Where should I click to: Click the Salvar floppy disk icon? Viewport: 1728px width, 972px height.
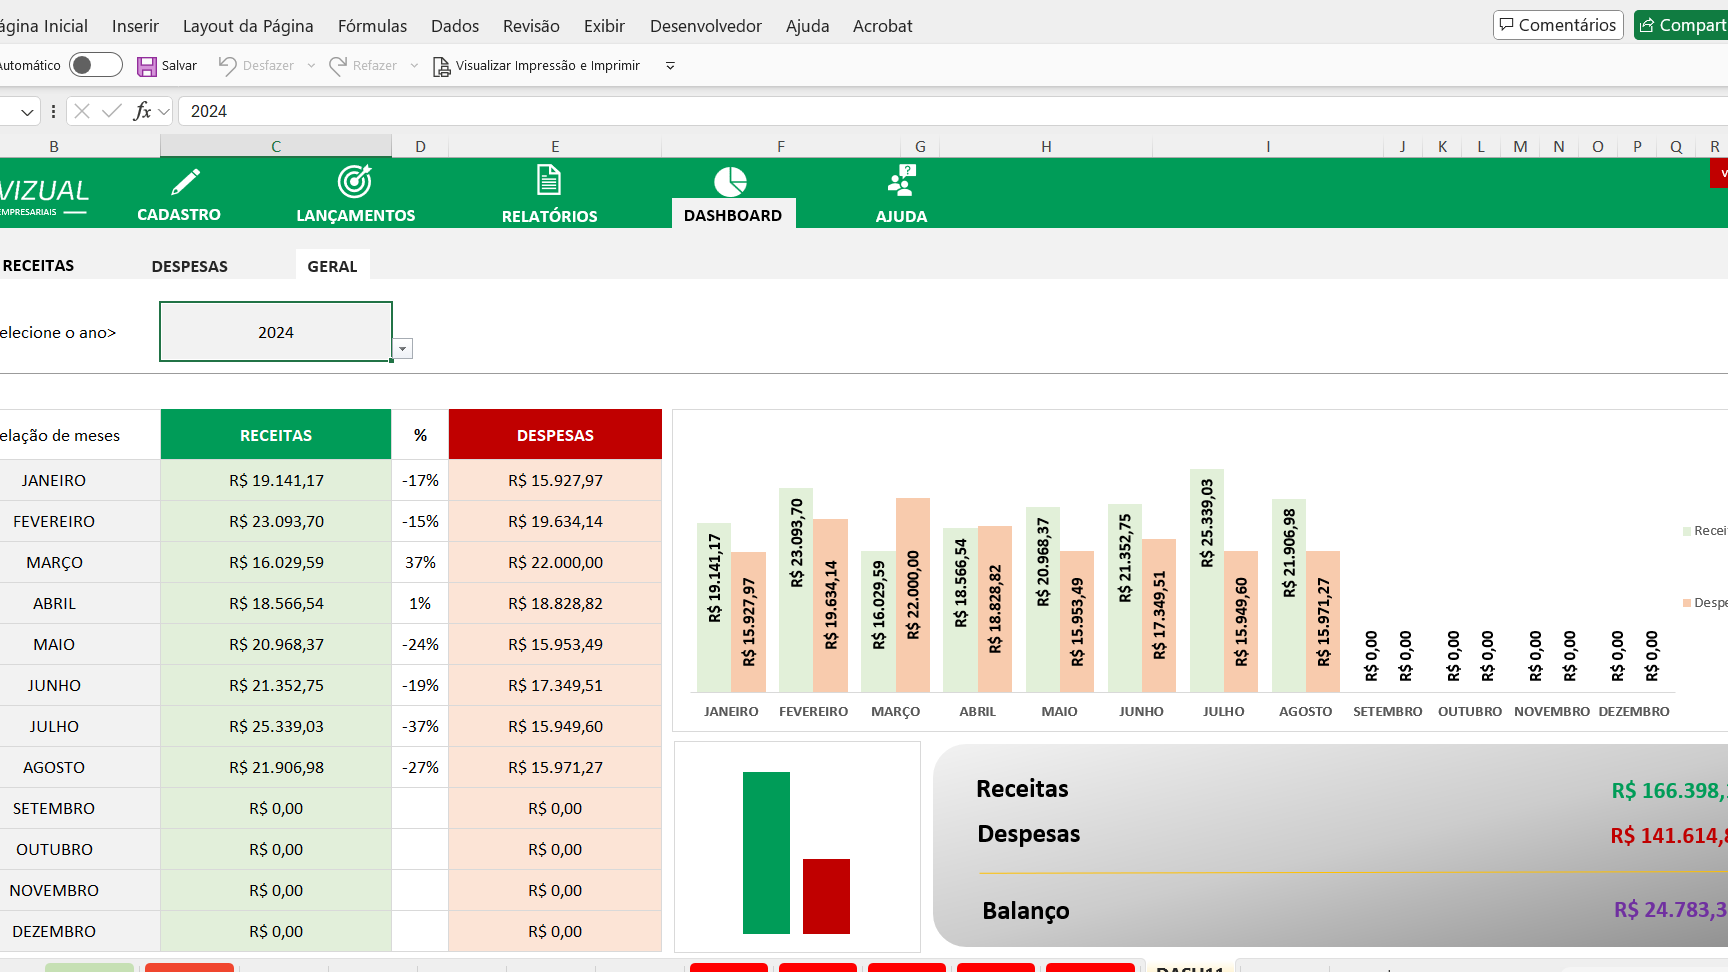[147, 66]
